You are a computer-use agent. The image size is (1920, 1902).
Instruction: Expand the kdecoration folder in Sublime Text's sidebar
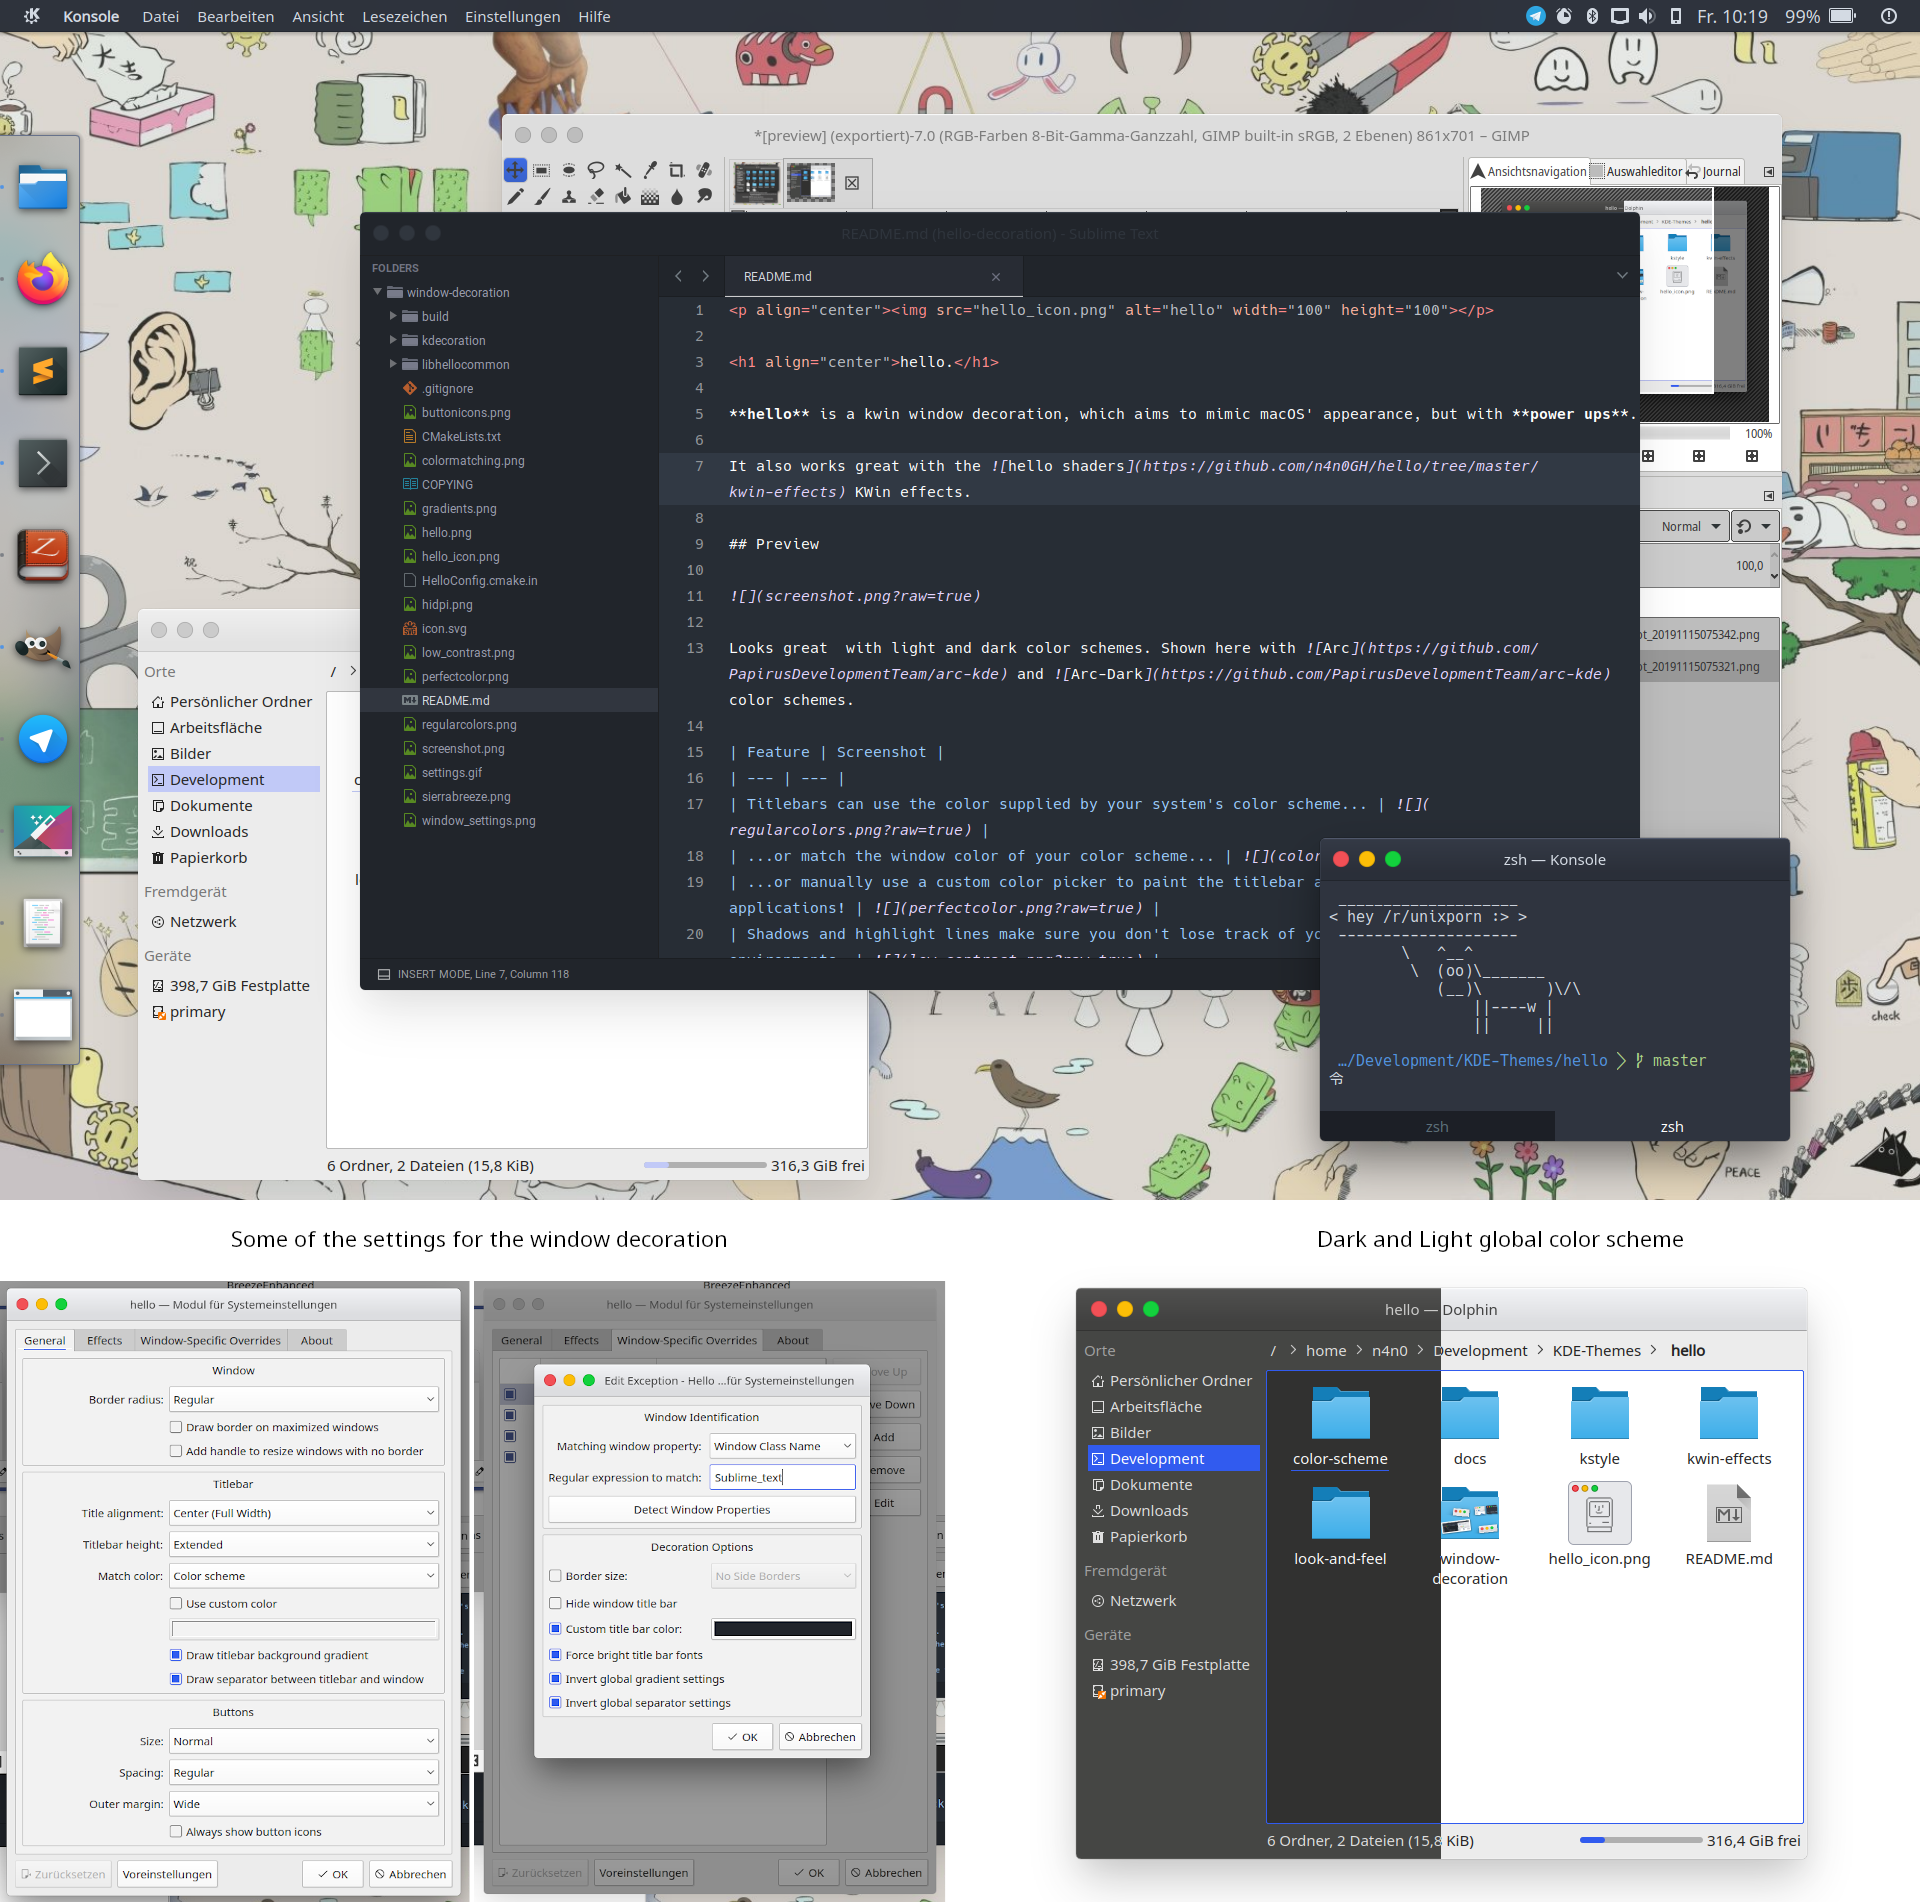pos(393,340)
